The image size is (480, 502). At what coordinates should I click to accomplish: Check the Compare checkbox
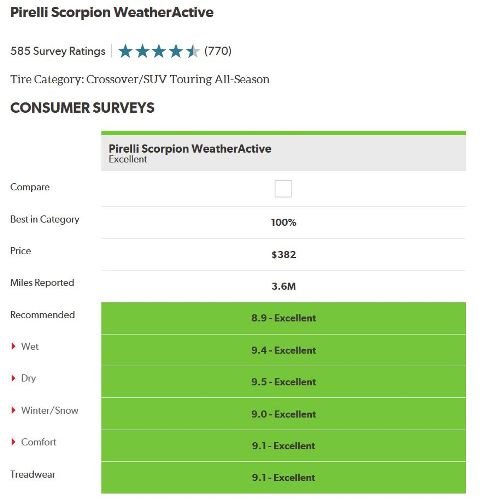(x=283, y=189)
